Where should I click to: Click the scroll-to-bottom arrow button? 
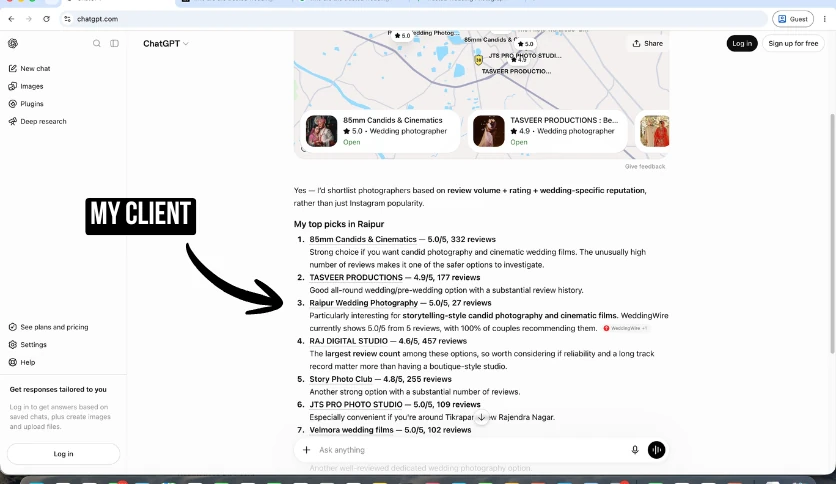point(481,417)
